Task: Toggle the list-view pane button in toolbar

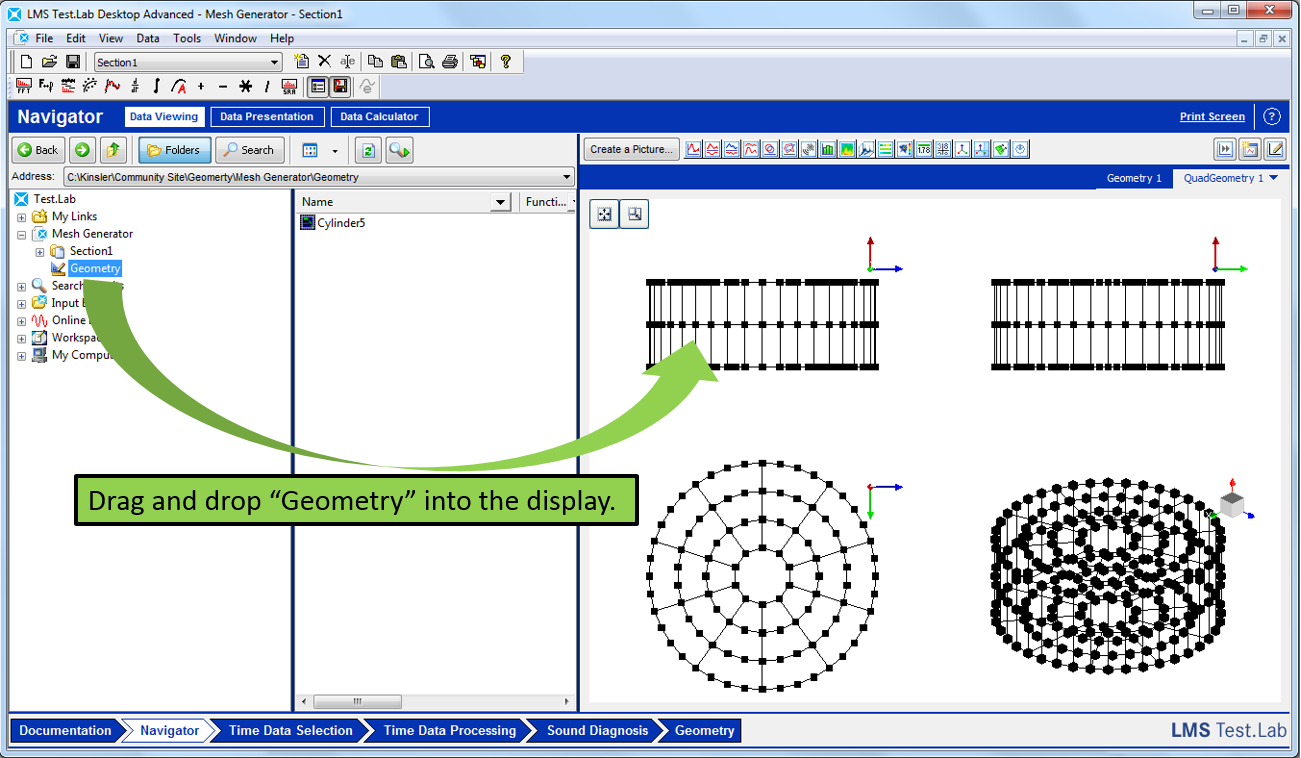Action: coord(318,87)
